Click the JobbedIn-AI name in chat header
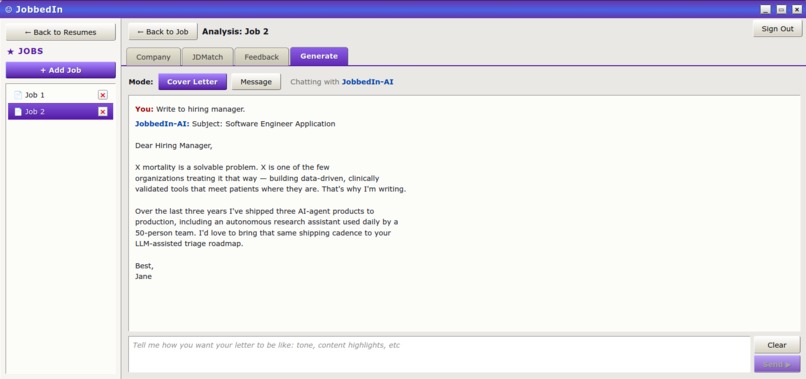Screen dimensions: 806x379 tap(368, 82)
